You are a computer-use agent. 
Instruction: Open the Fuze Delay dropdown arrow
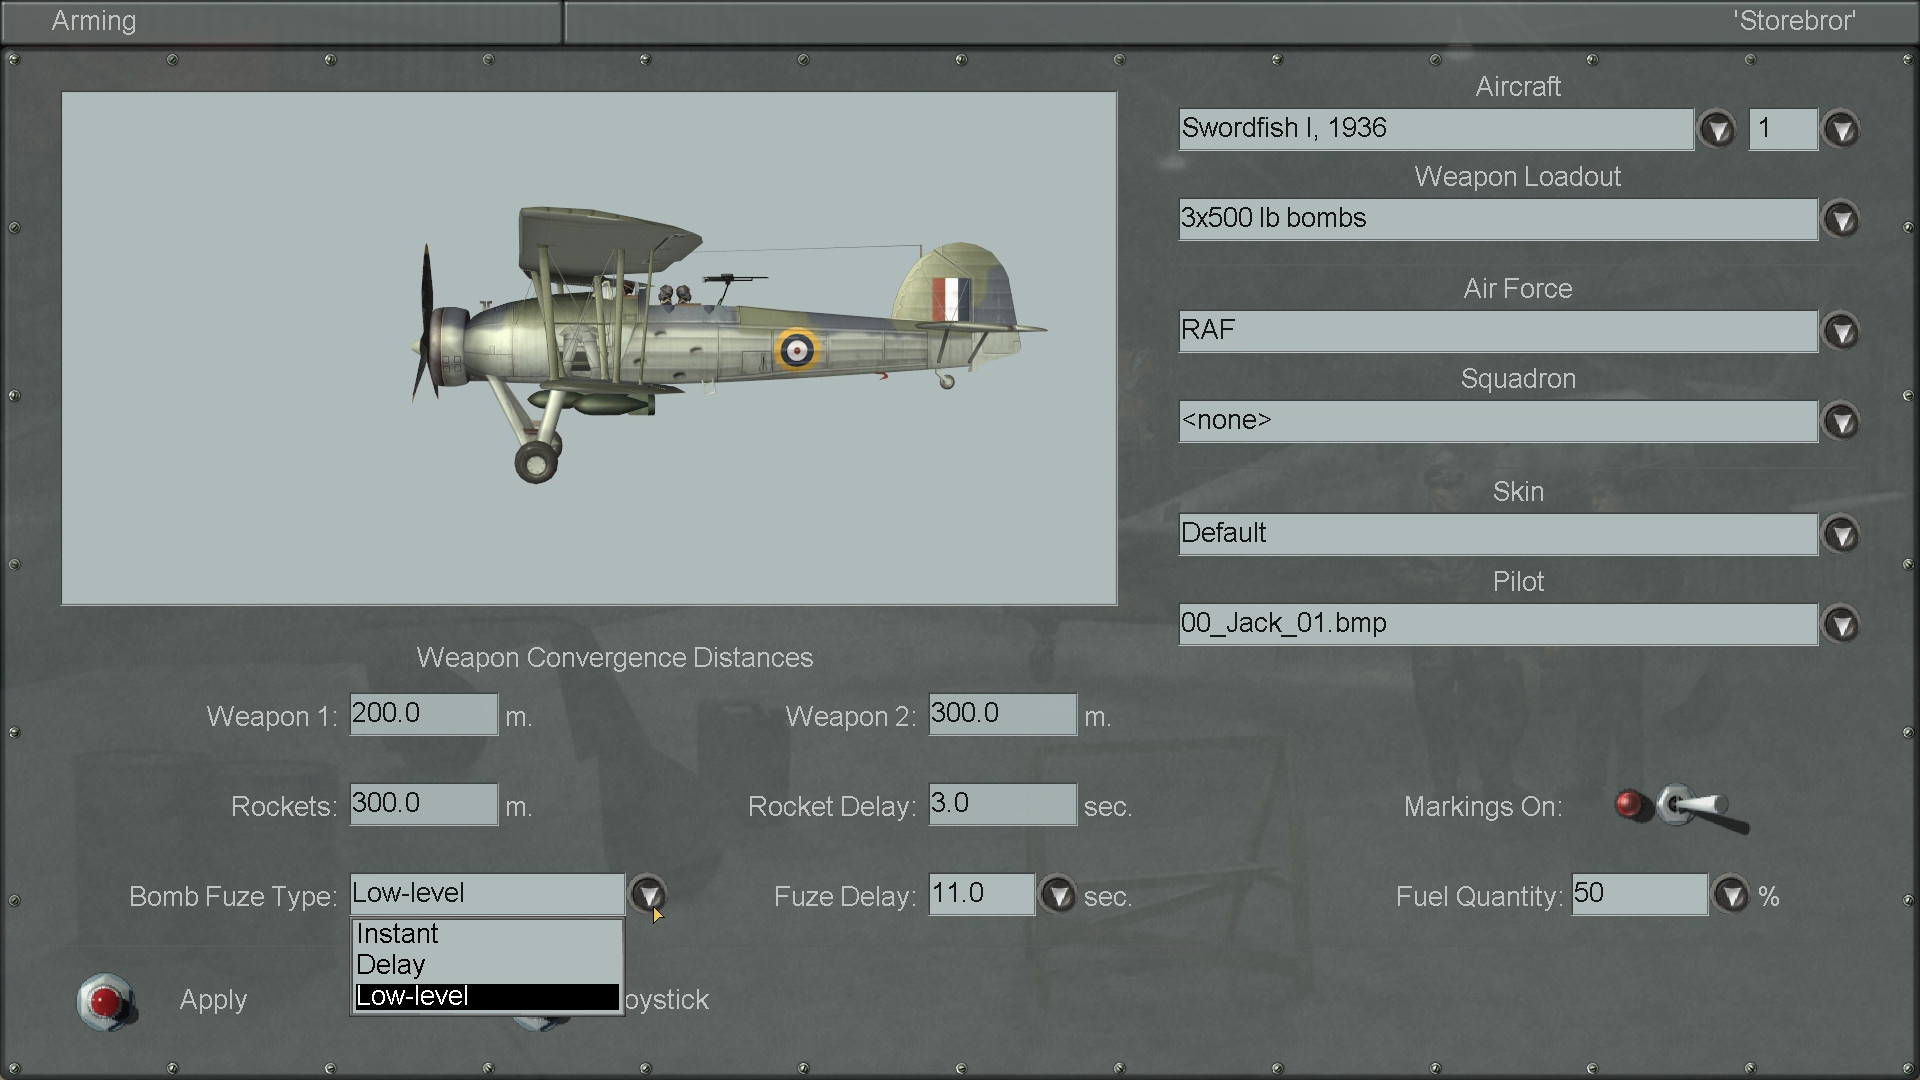pos(1057,894)
